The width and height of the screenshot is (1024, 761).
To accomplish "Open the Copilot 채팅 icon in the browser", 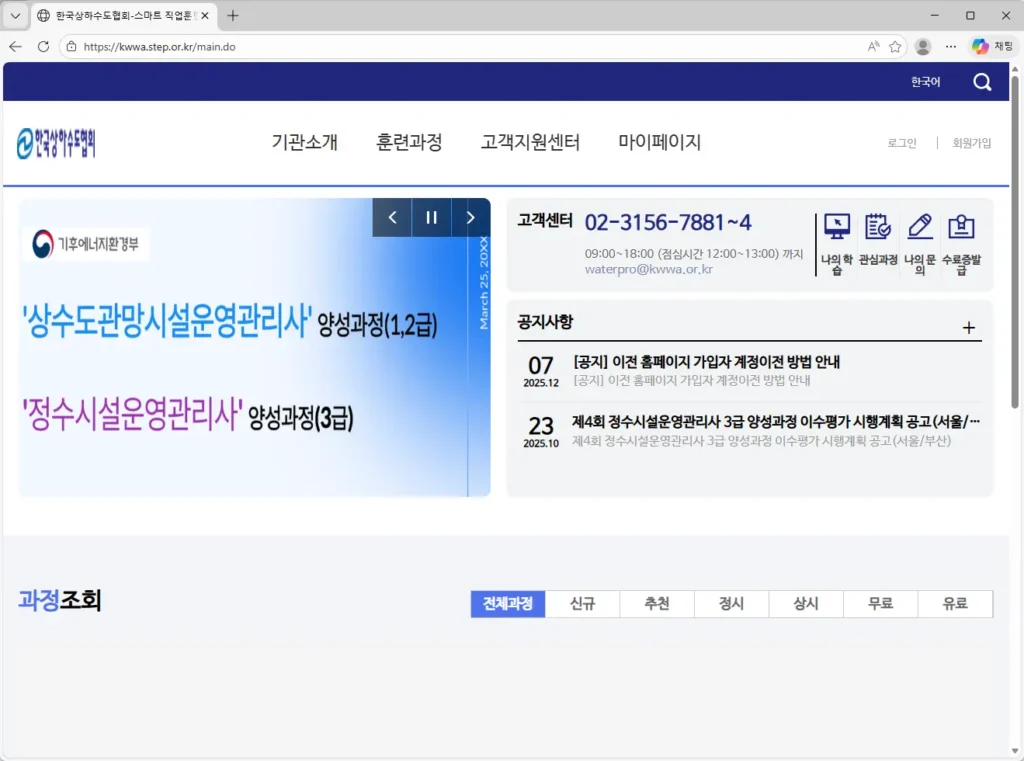I will click(x=979, y=46).
